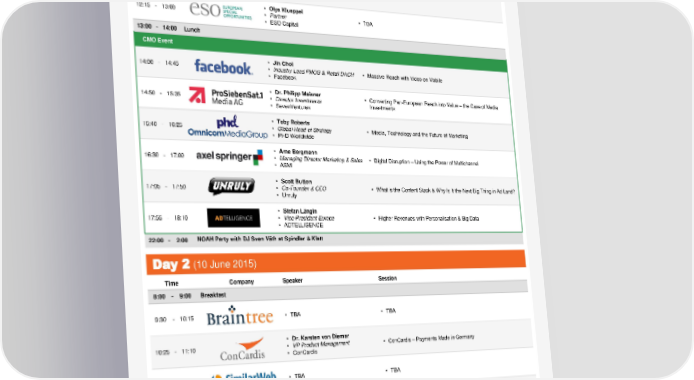Click the Session column header

coord(387,278)
